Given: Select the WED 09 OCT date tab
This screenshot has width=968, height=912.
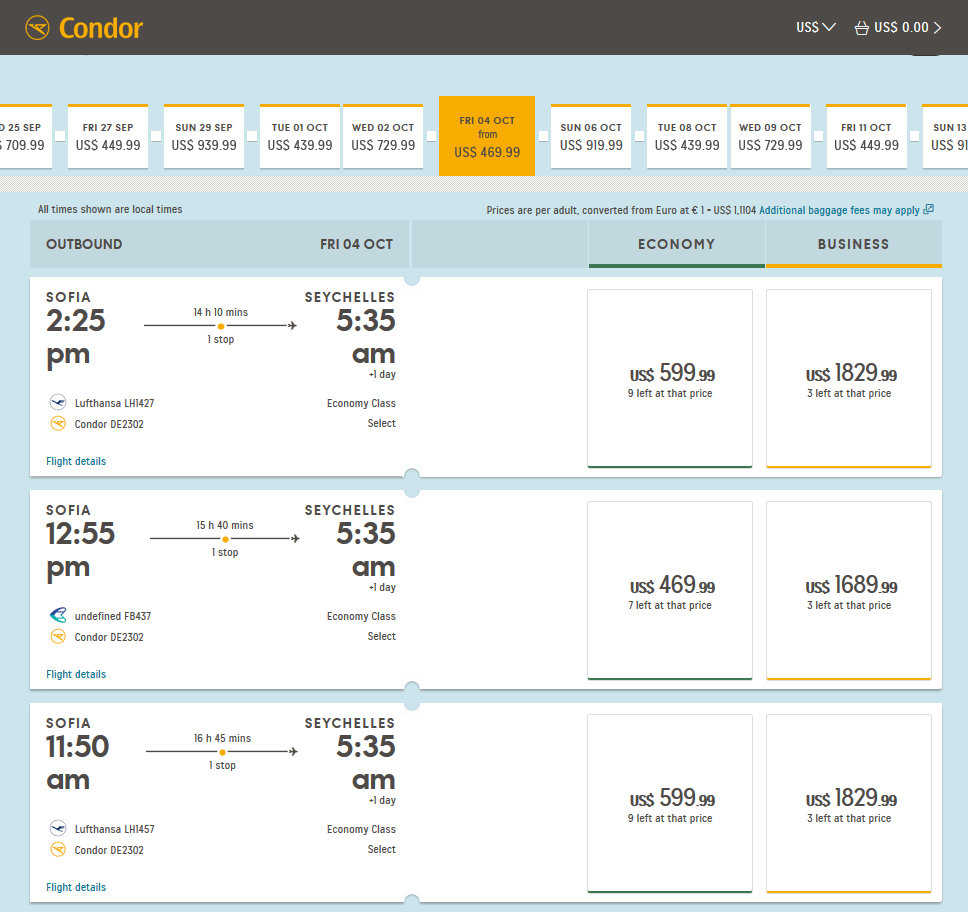Looking at the screenshot, I should [770, 136].
